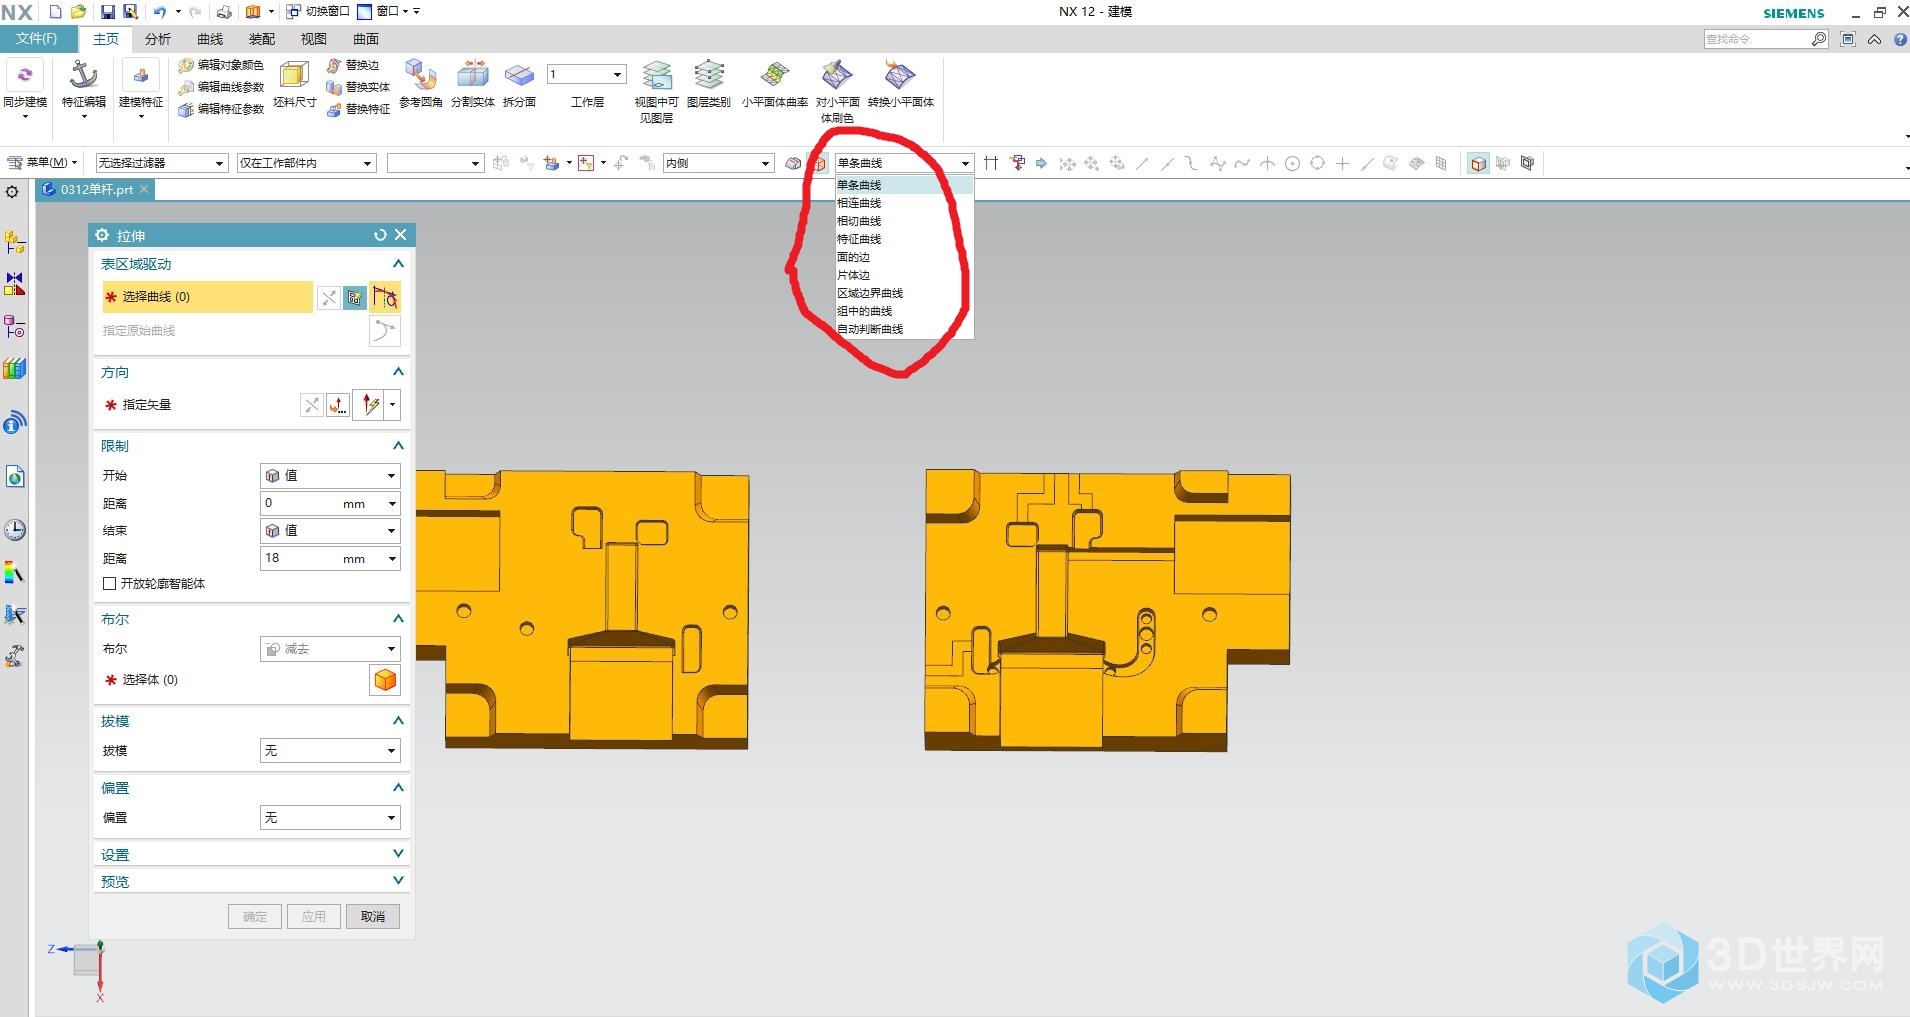
Task: Open the 同步建模 synchronous modeling tool
Action: [x=25, y=88]
